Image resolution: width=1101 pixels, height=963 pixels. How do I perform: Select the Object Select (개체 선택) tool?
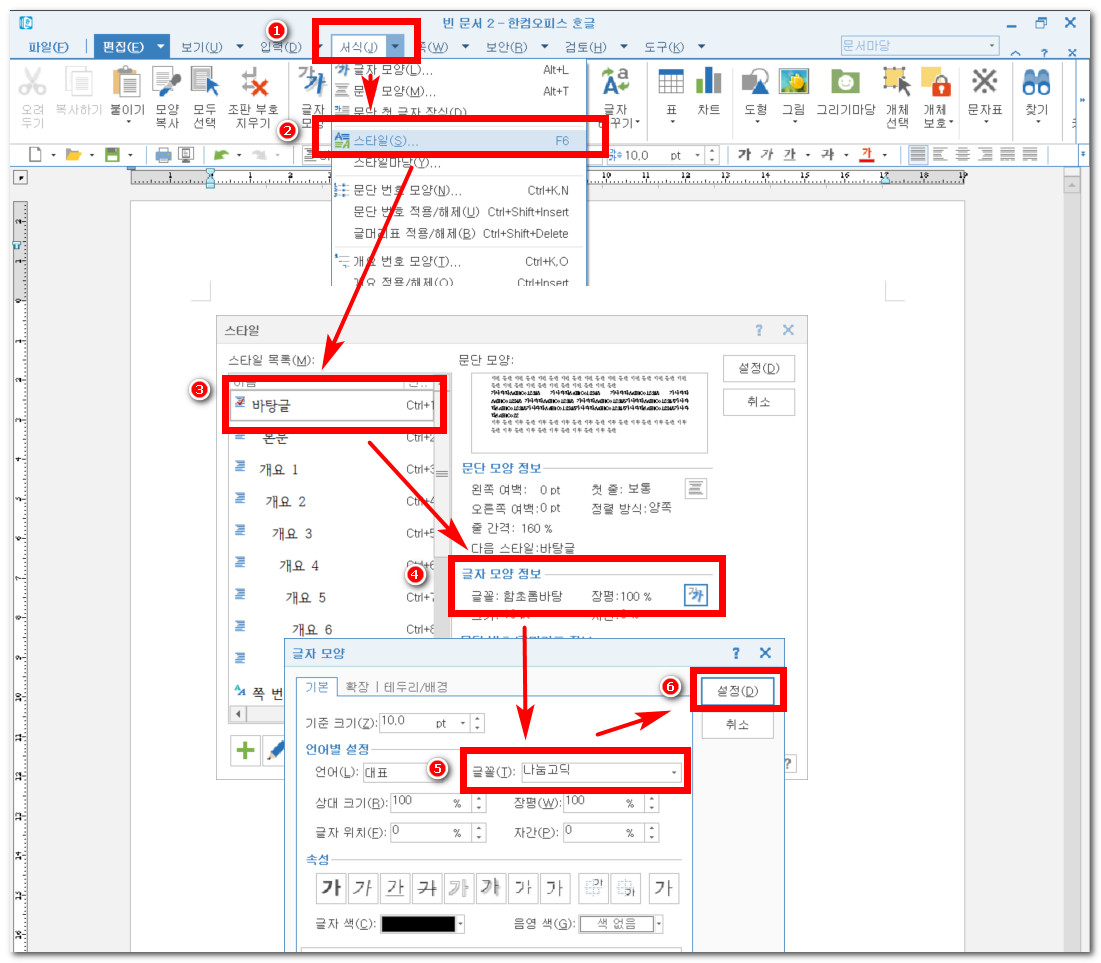click(x=897, y=83)
